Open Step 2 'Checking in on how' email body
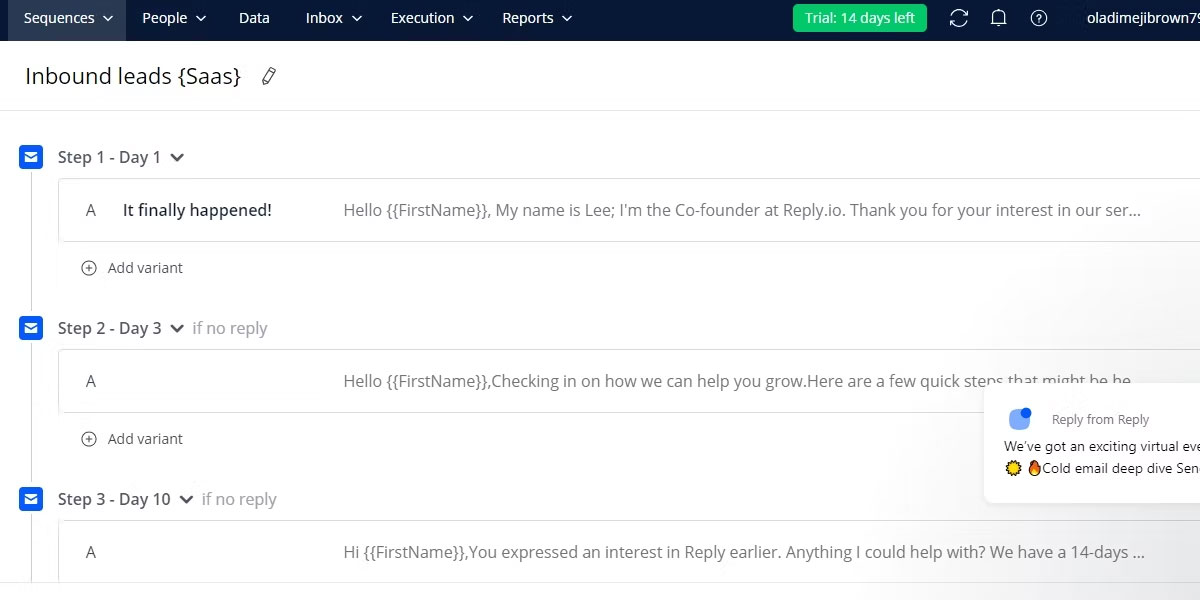This screenshot has height=600, width=1200. click(737, 381)
